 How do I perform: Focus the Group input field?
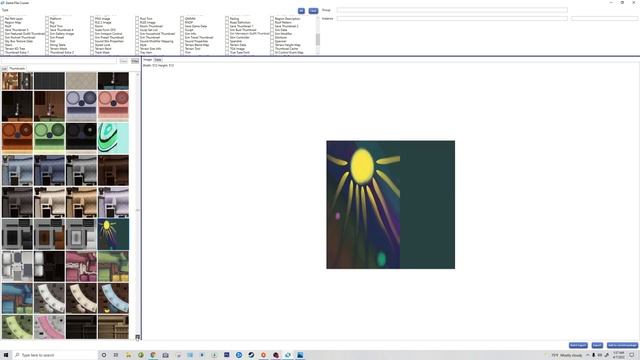coord(452,10)
